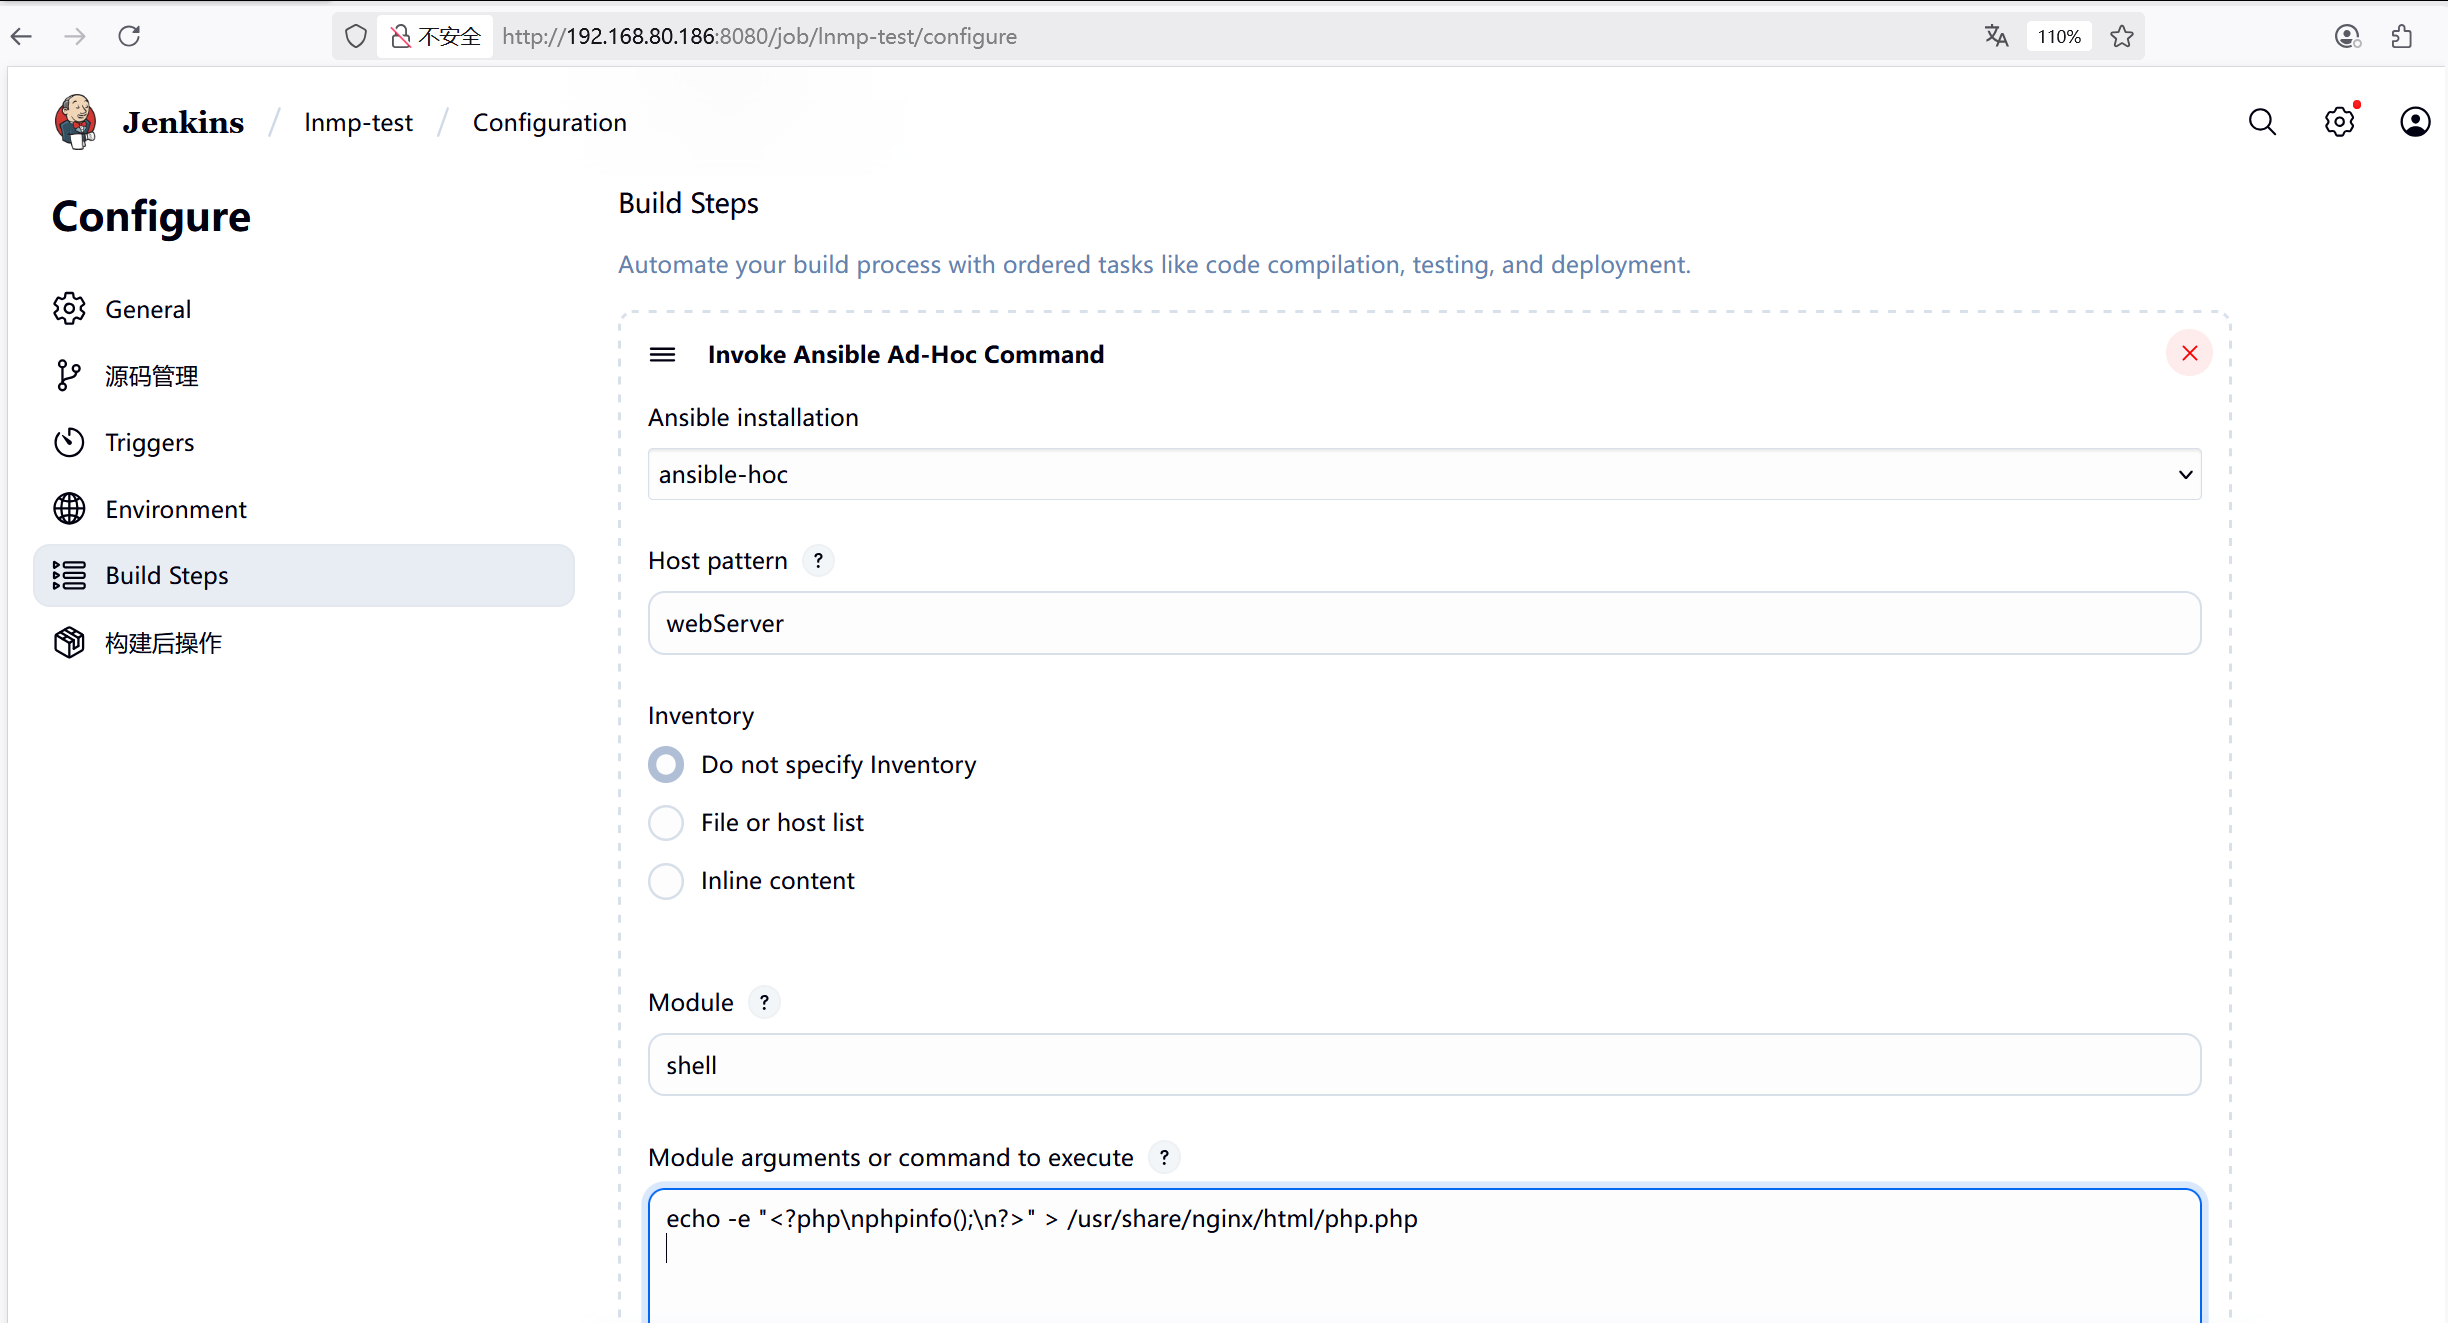The image size is (2448, 1323).
Task: Open Manage Jenkins gear icon in header
Action: tap(2339, 122)
